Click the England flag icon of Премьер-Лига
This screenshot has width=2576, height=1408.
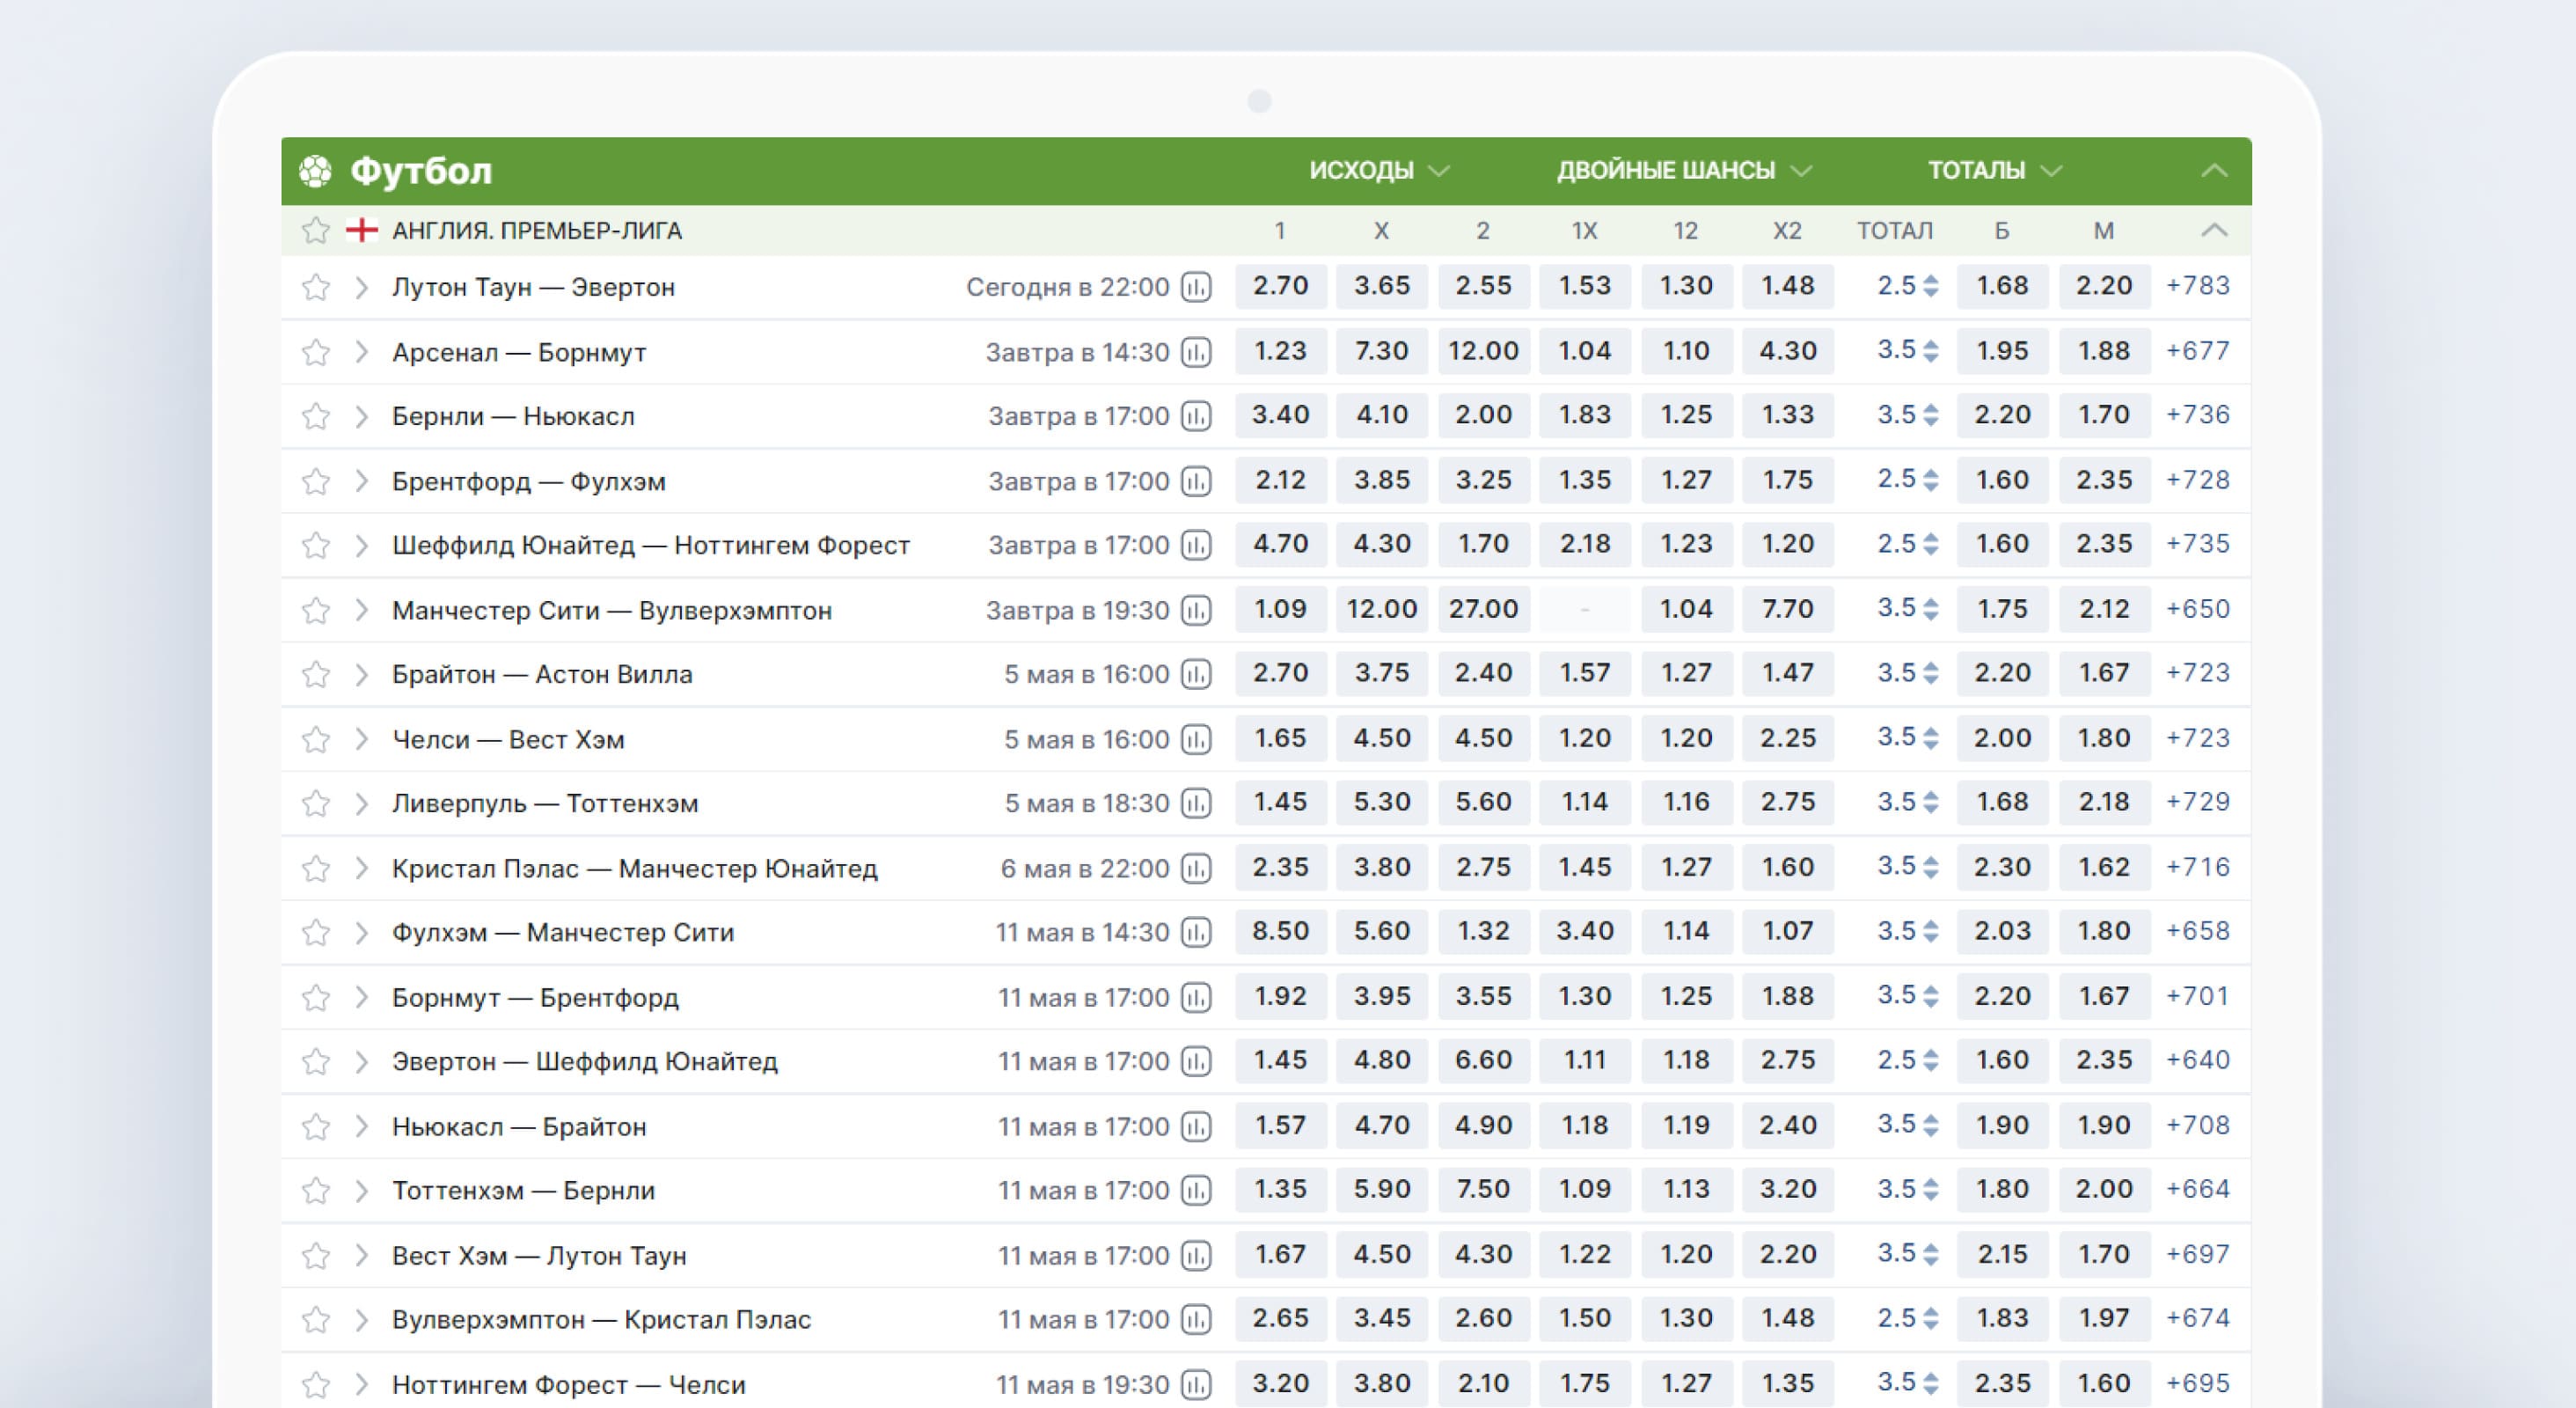point(361,230)
